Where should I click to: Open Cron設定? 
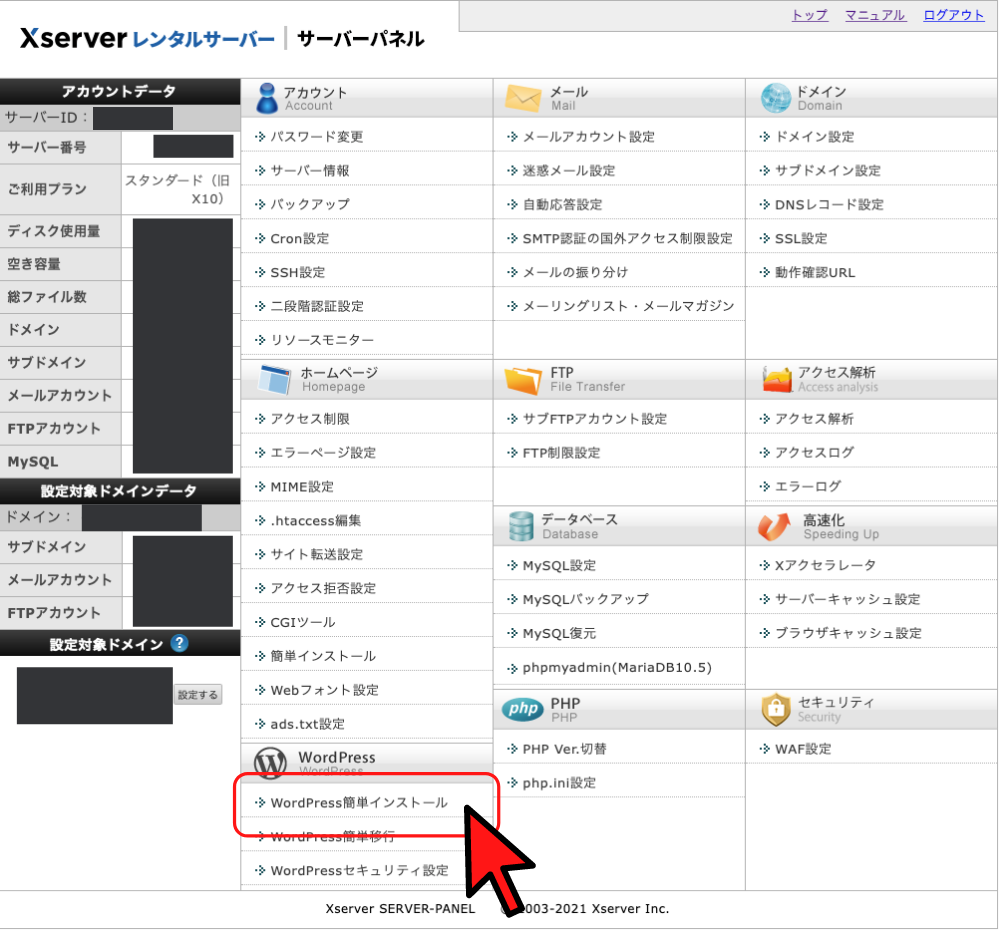(299, 239)
